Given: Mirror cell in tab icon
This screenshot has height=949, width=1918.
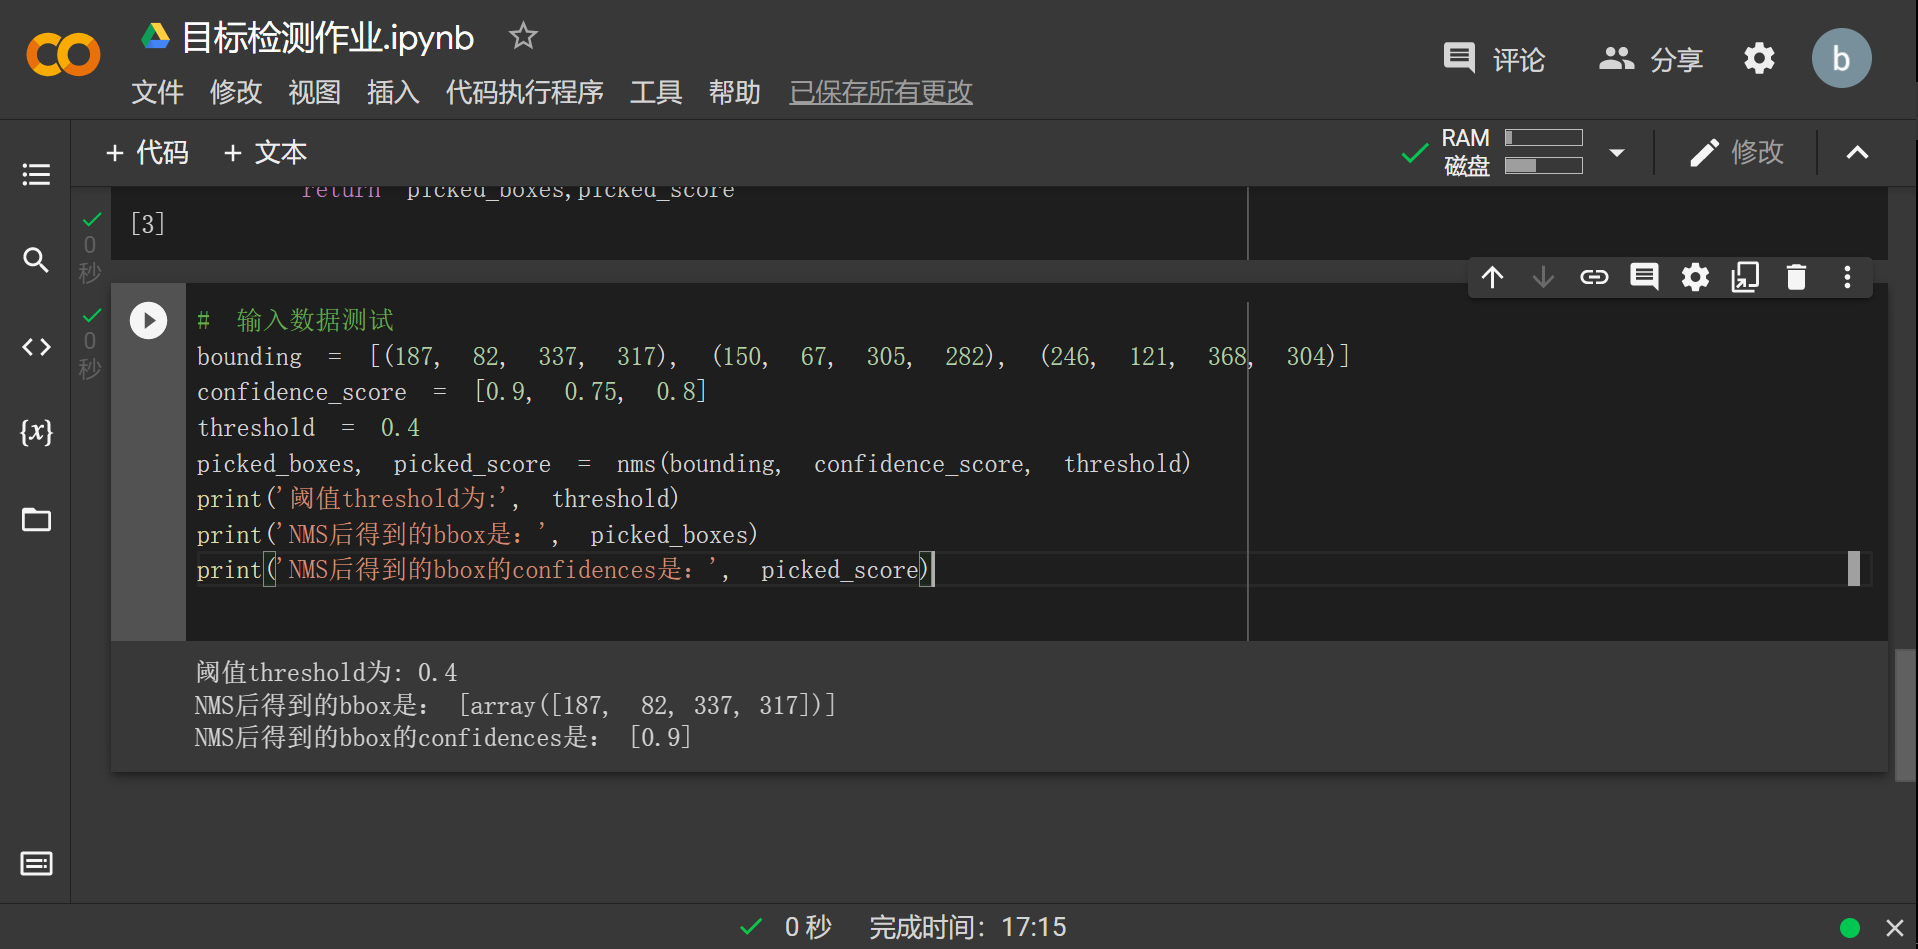Looking at the screenshot, I should coord(1745,277).
